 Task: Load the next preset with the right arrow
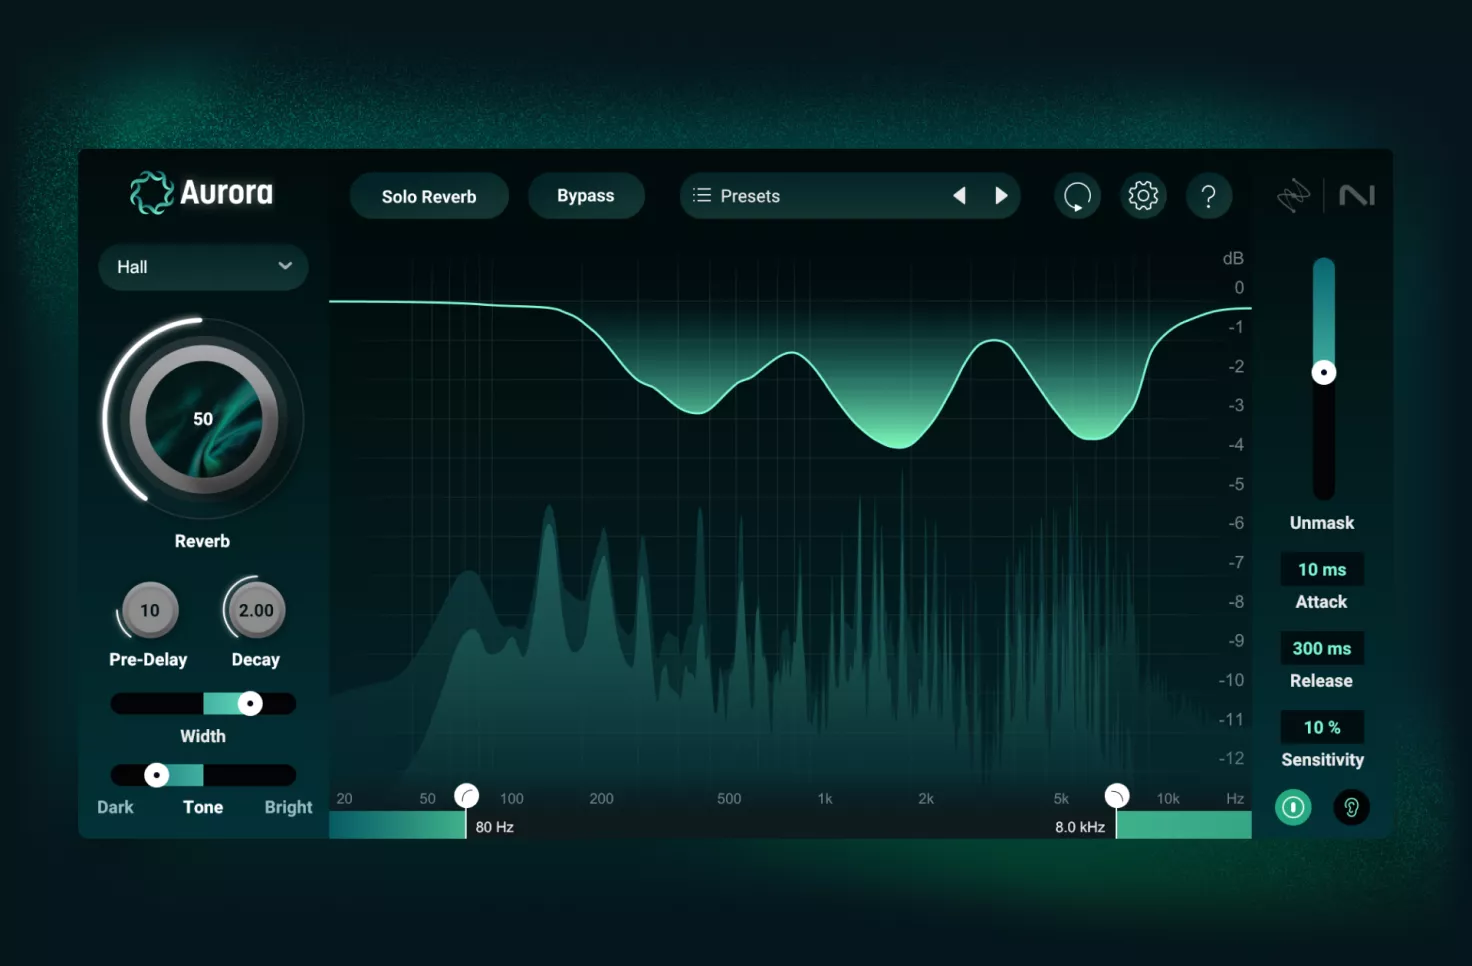point(1002,196)
